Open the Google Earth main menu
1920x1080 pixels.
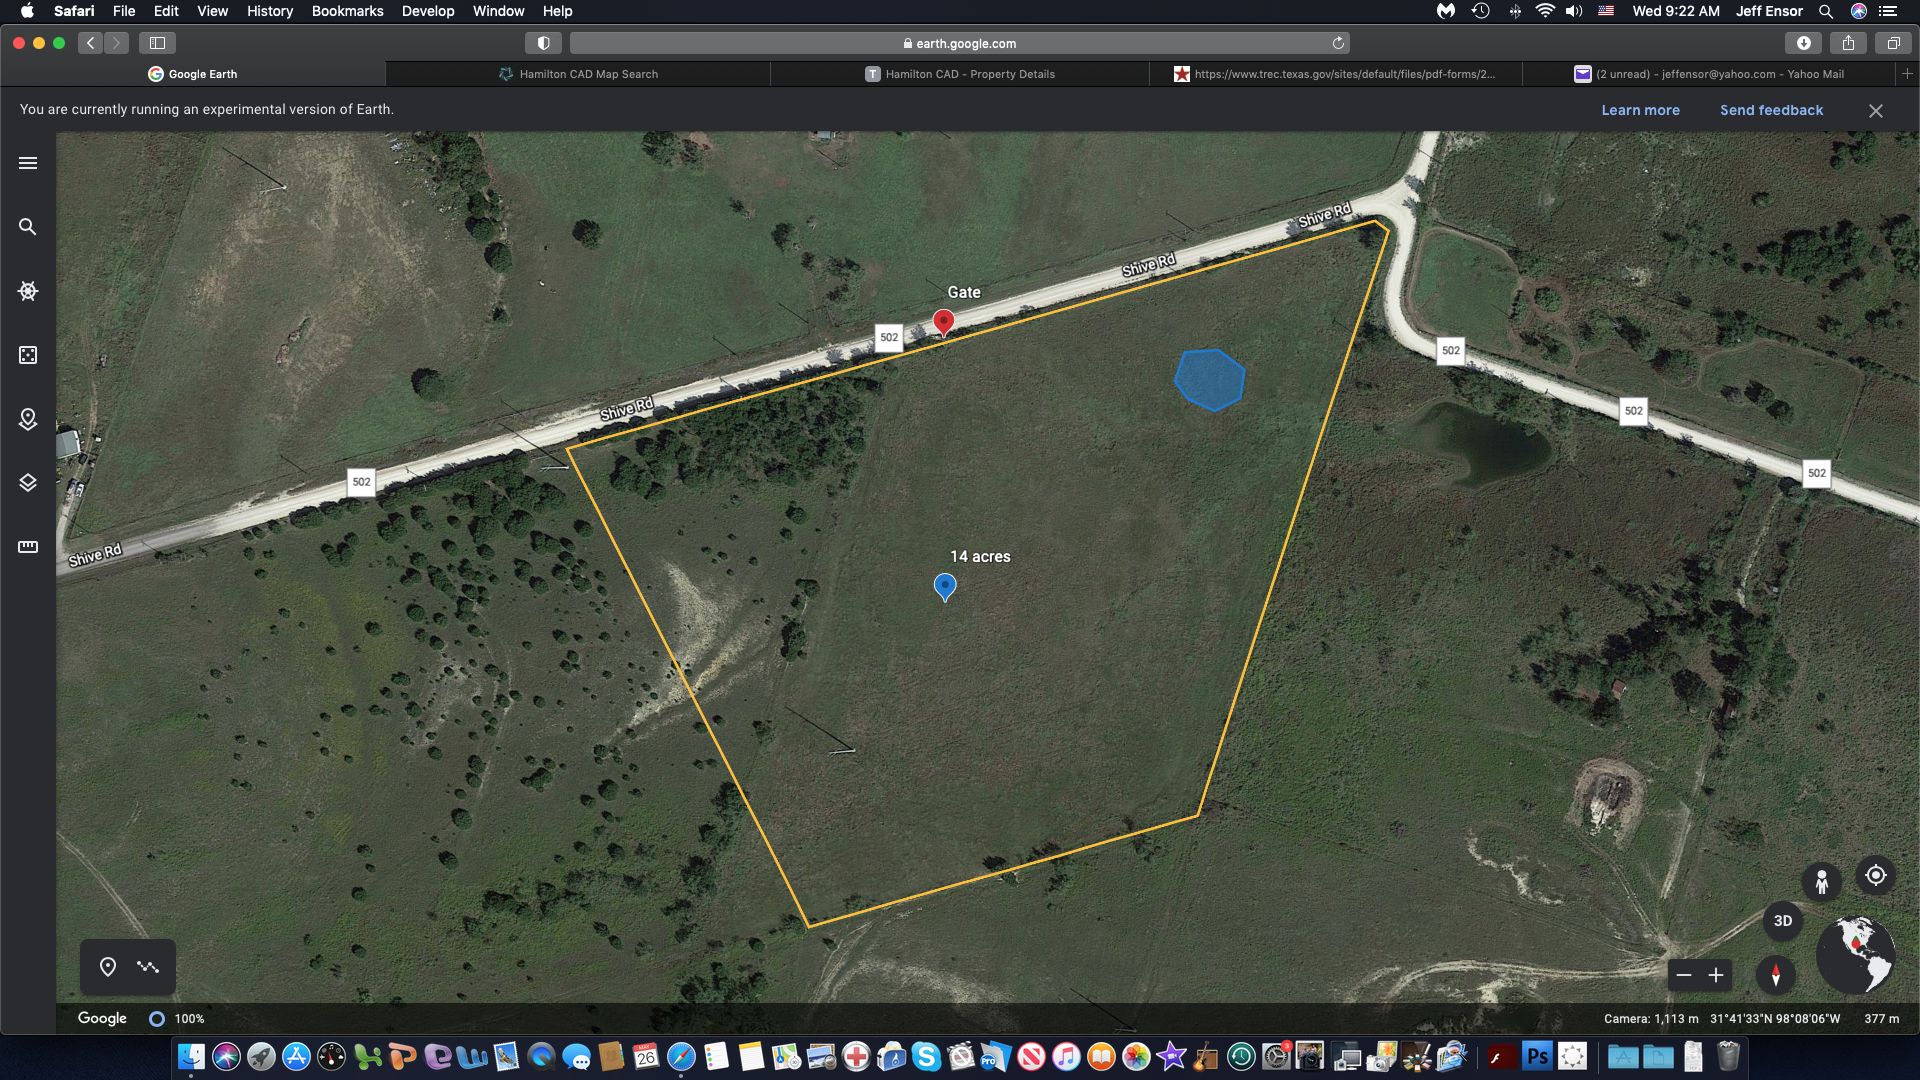(28, 162)
